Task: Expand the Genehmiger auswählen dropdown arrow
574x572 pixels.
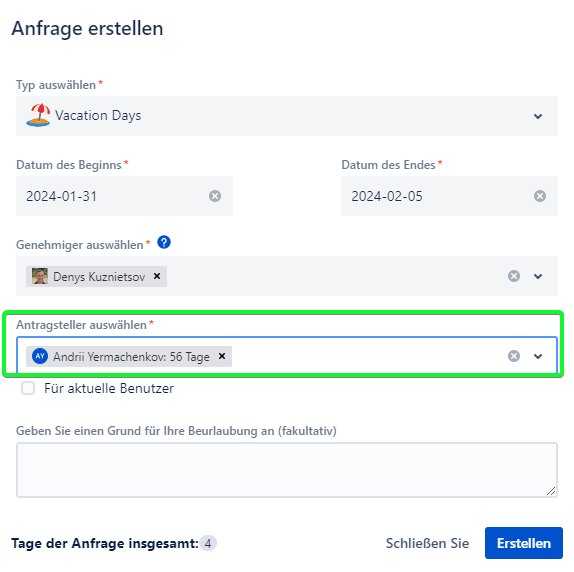Action: coord(538,276)
